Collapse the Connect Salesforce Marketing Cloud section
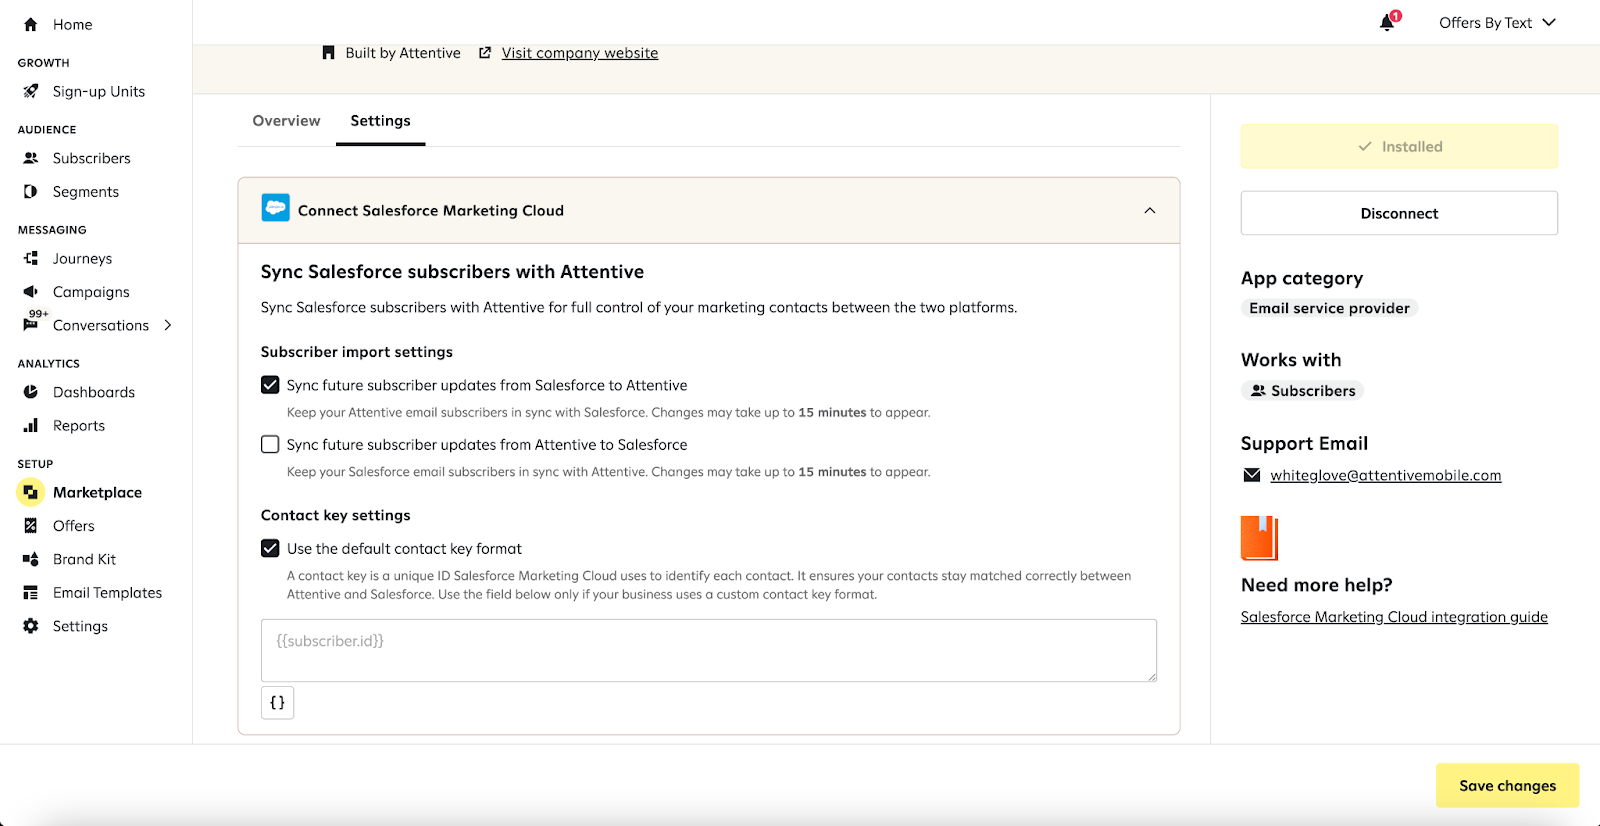Image resolution: width=1600 pixels, height=826 pixels. pyautogui.click(x=1149, y=210)
